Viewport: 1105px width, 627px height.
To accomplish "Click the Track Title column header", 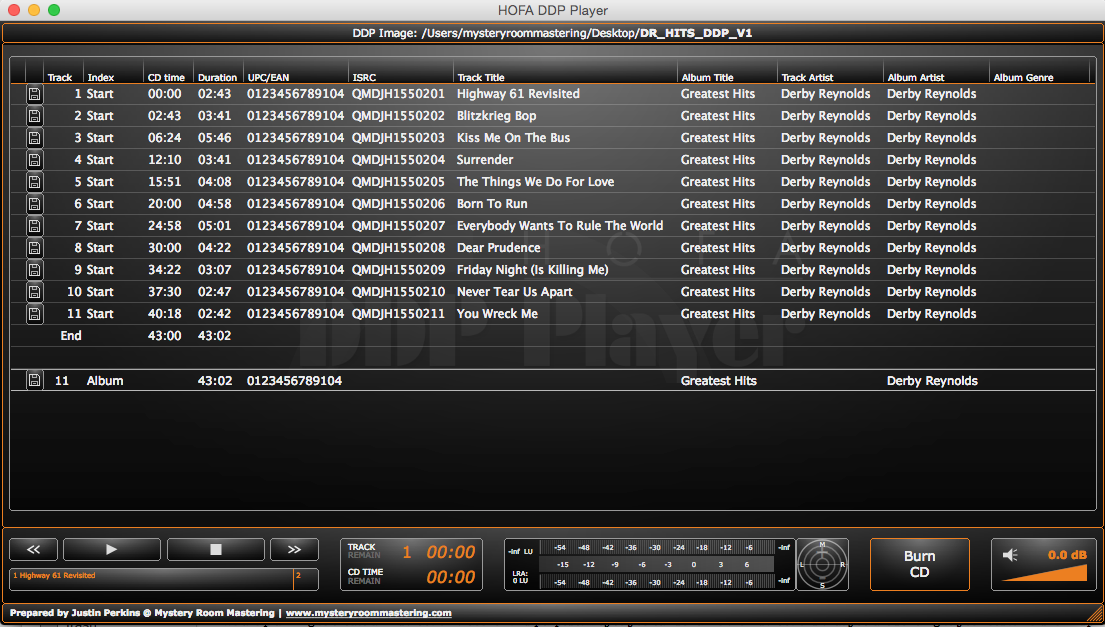I will pos(481,77).
